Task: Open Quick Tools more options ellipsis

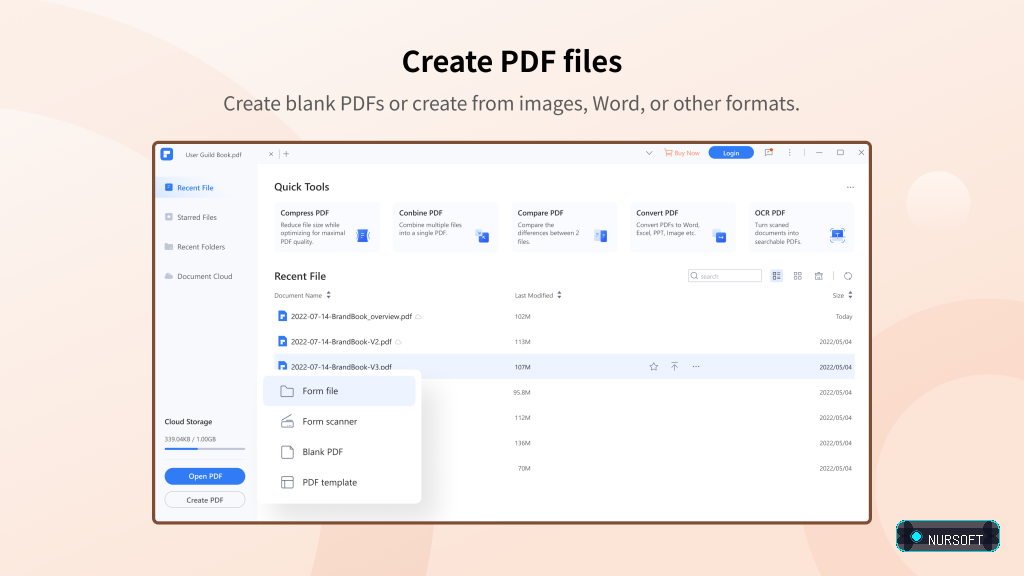Action: (x=850, y=187)
